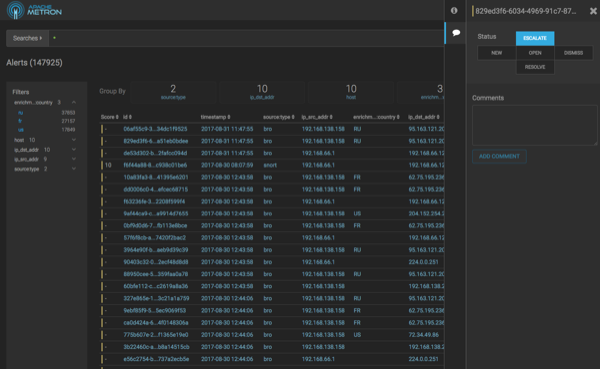Open alert 06af55c9-3...34dc1f9525 link
600x369 pixels.
tap(155, 129)
